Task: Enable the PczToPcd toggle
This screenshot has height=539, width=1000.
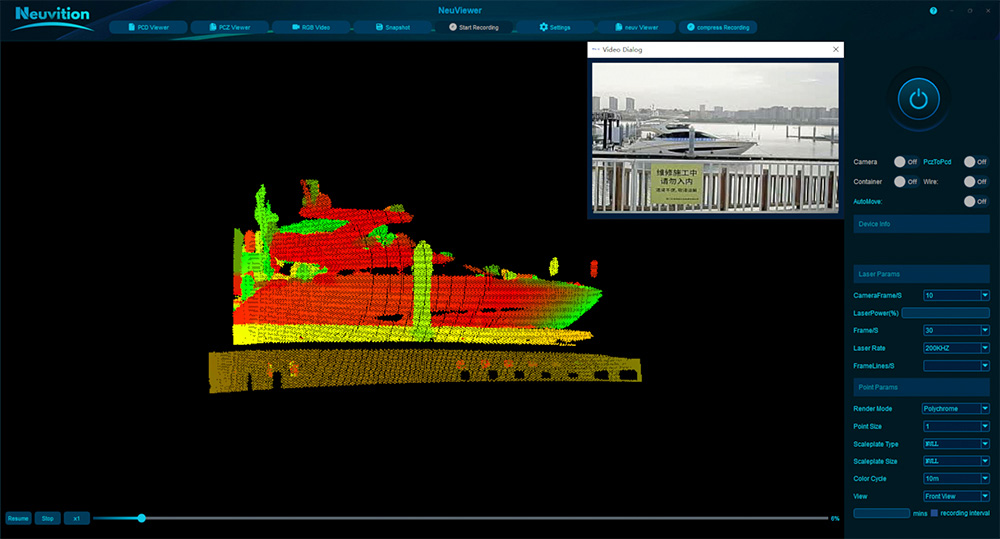Action: point(976,162)
